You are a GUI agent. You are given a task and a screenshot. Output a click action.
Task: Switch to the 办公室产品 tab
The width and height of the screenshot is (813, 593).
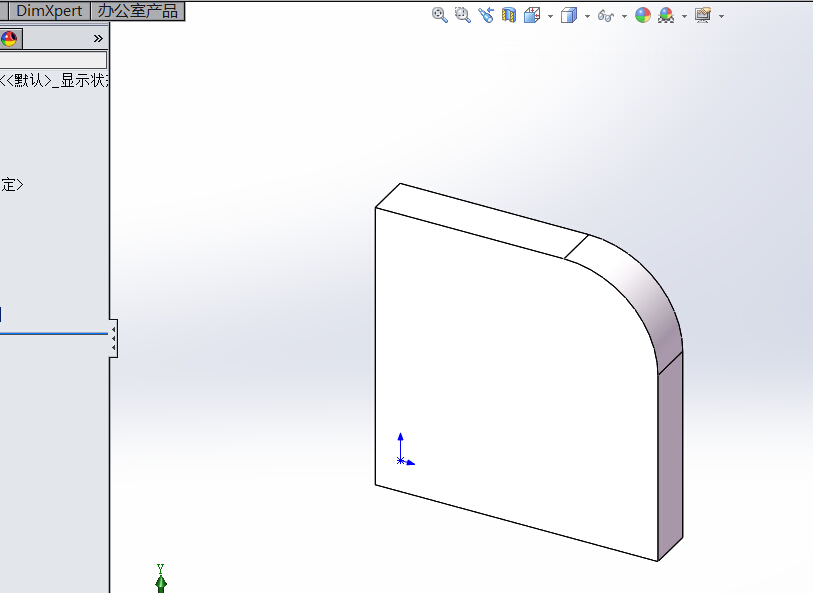click(137, 11)
